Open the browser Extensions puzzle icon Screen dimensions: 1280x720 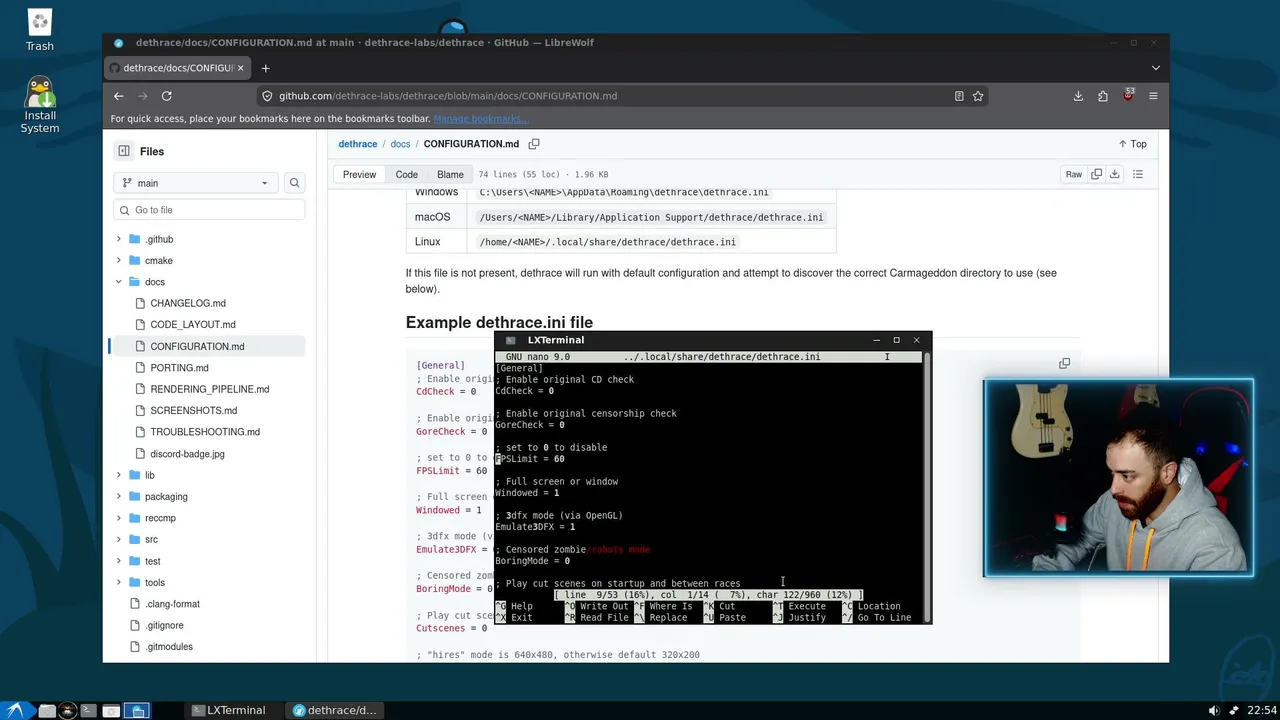(x=1103, y=96)
